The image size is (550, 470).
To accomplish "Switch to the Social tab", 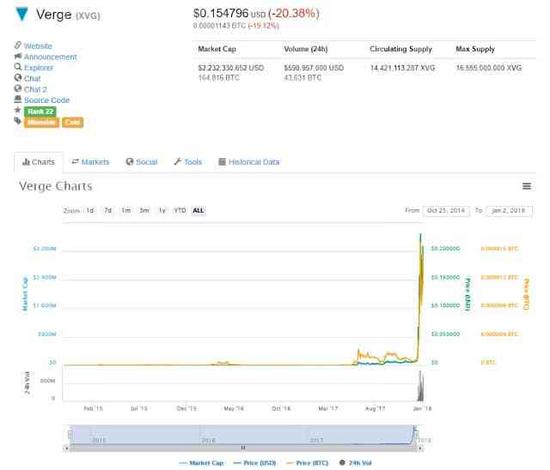I will tap(142, 162).
